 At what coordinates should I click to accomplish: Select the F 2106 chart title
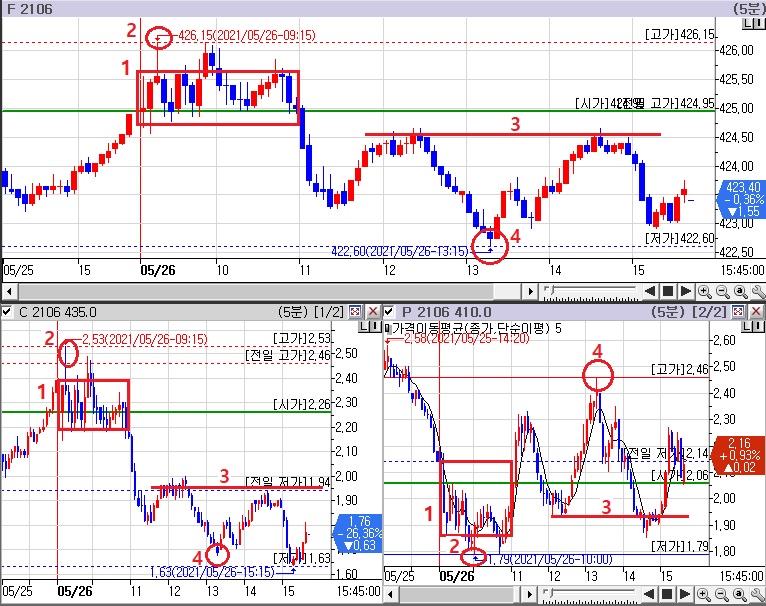[29, 9]
